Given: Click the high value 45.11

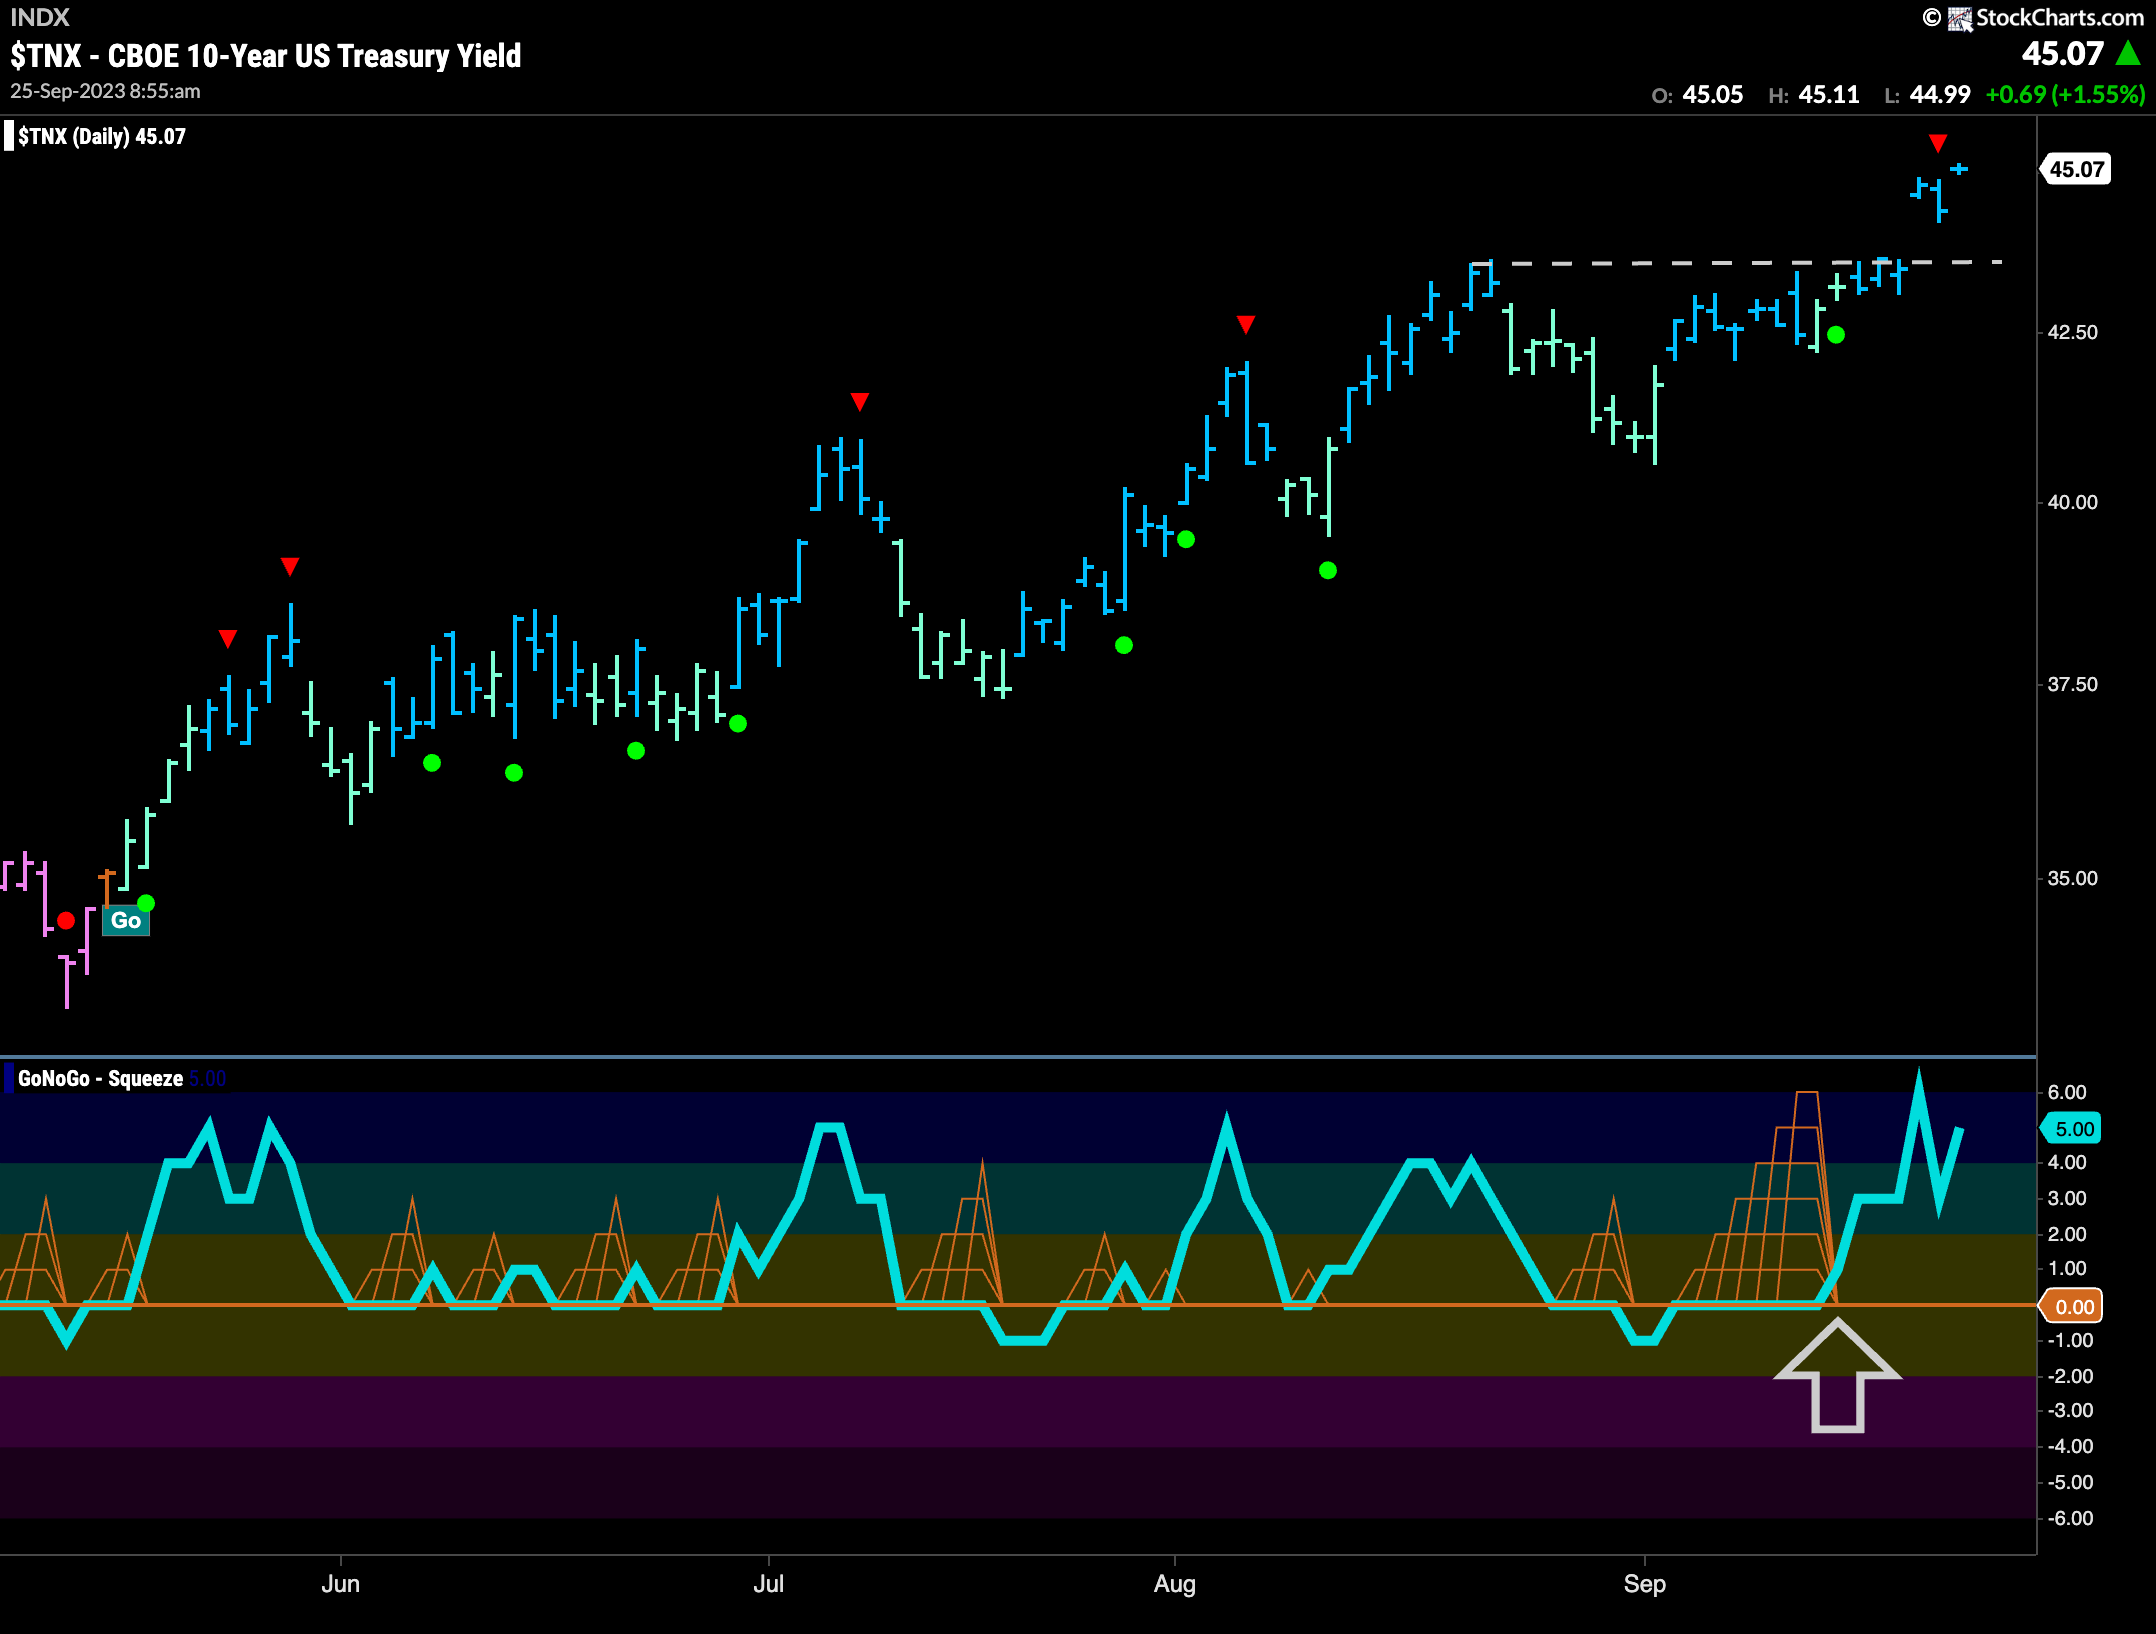Looking at the screenshot, I should [x=1829, y=95].
